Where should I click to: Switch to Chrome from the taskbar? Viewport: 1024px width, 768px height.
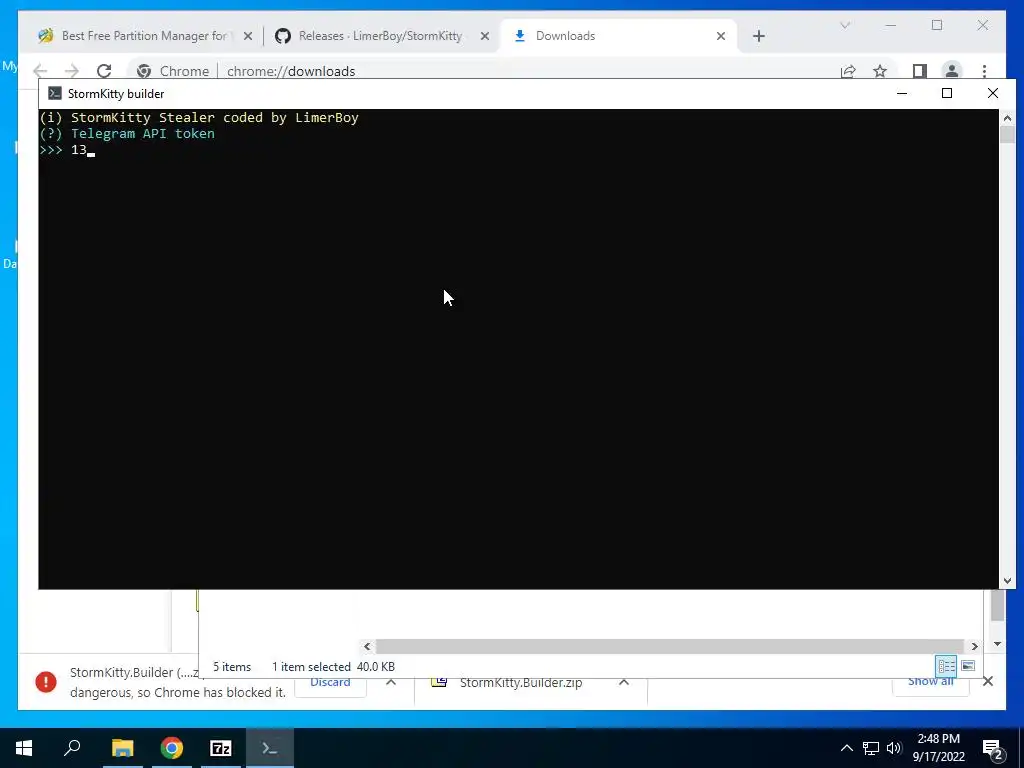pyautogui.click(x=172, y=748)
